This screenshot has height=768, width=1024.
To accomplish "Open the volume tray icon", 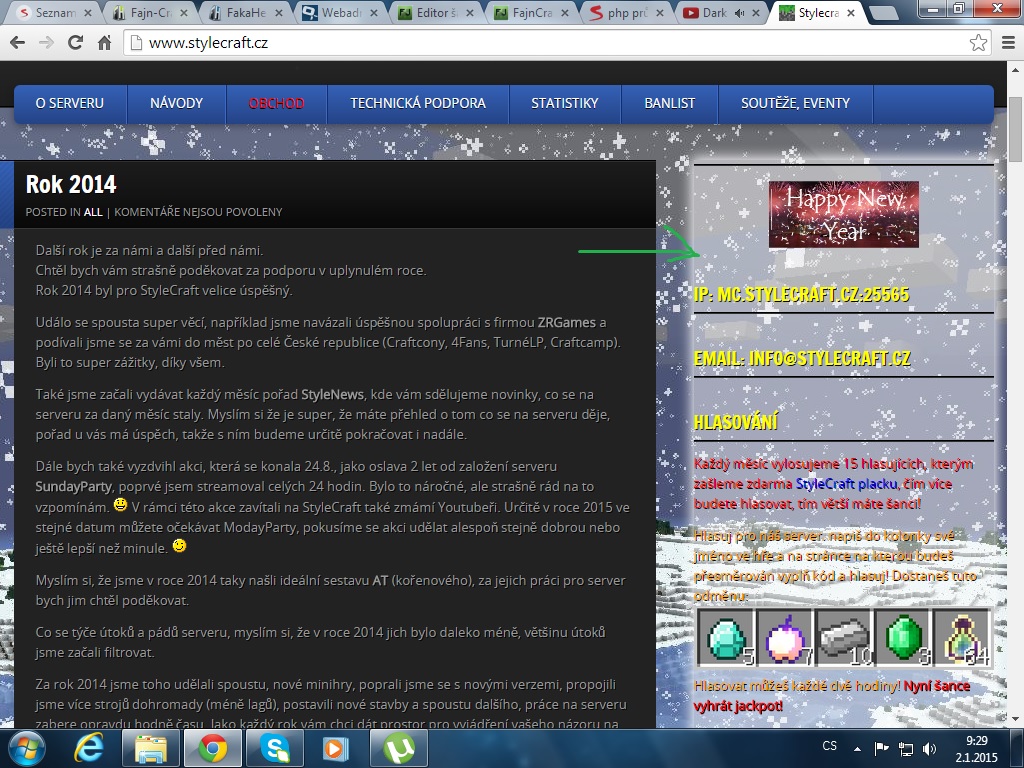I will click(929, 749).
